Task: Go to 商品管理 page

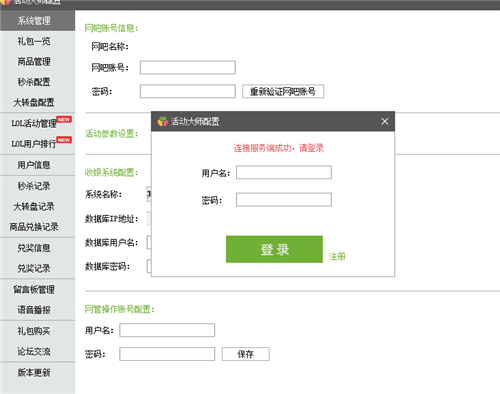Action: click(x=34, y=62)
